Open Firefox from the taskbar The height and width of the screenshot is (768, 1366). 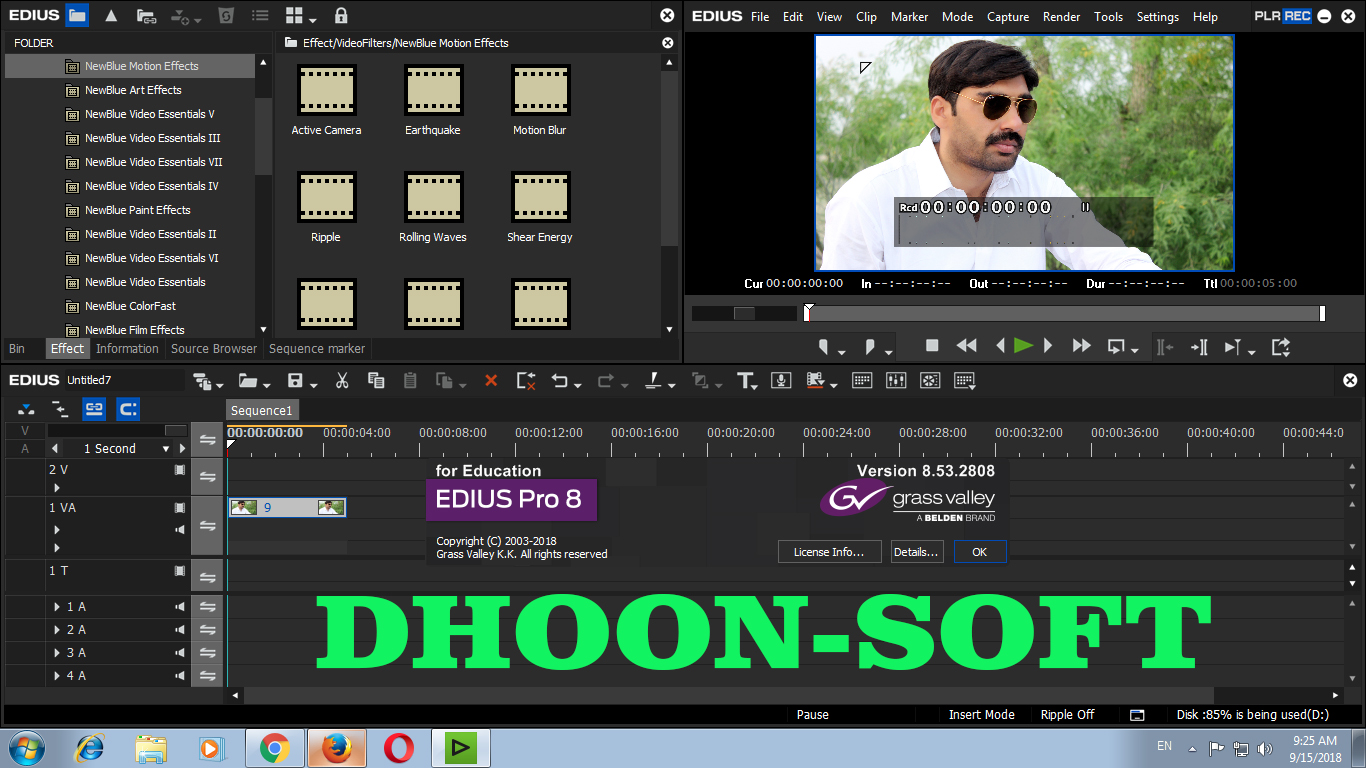coord(335,748)
